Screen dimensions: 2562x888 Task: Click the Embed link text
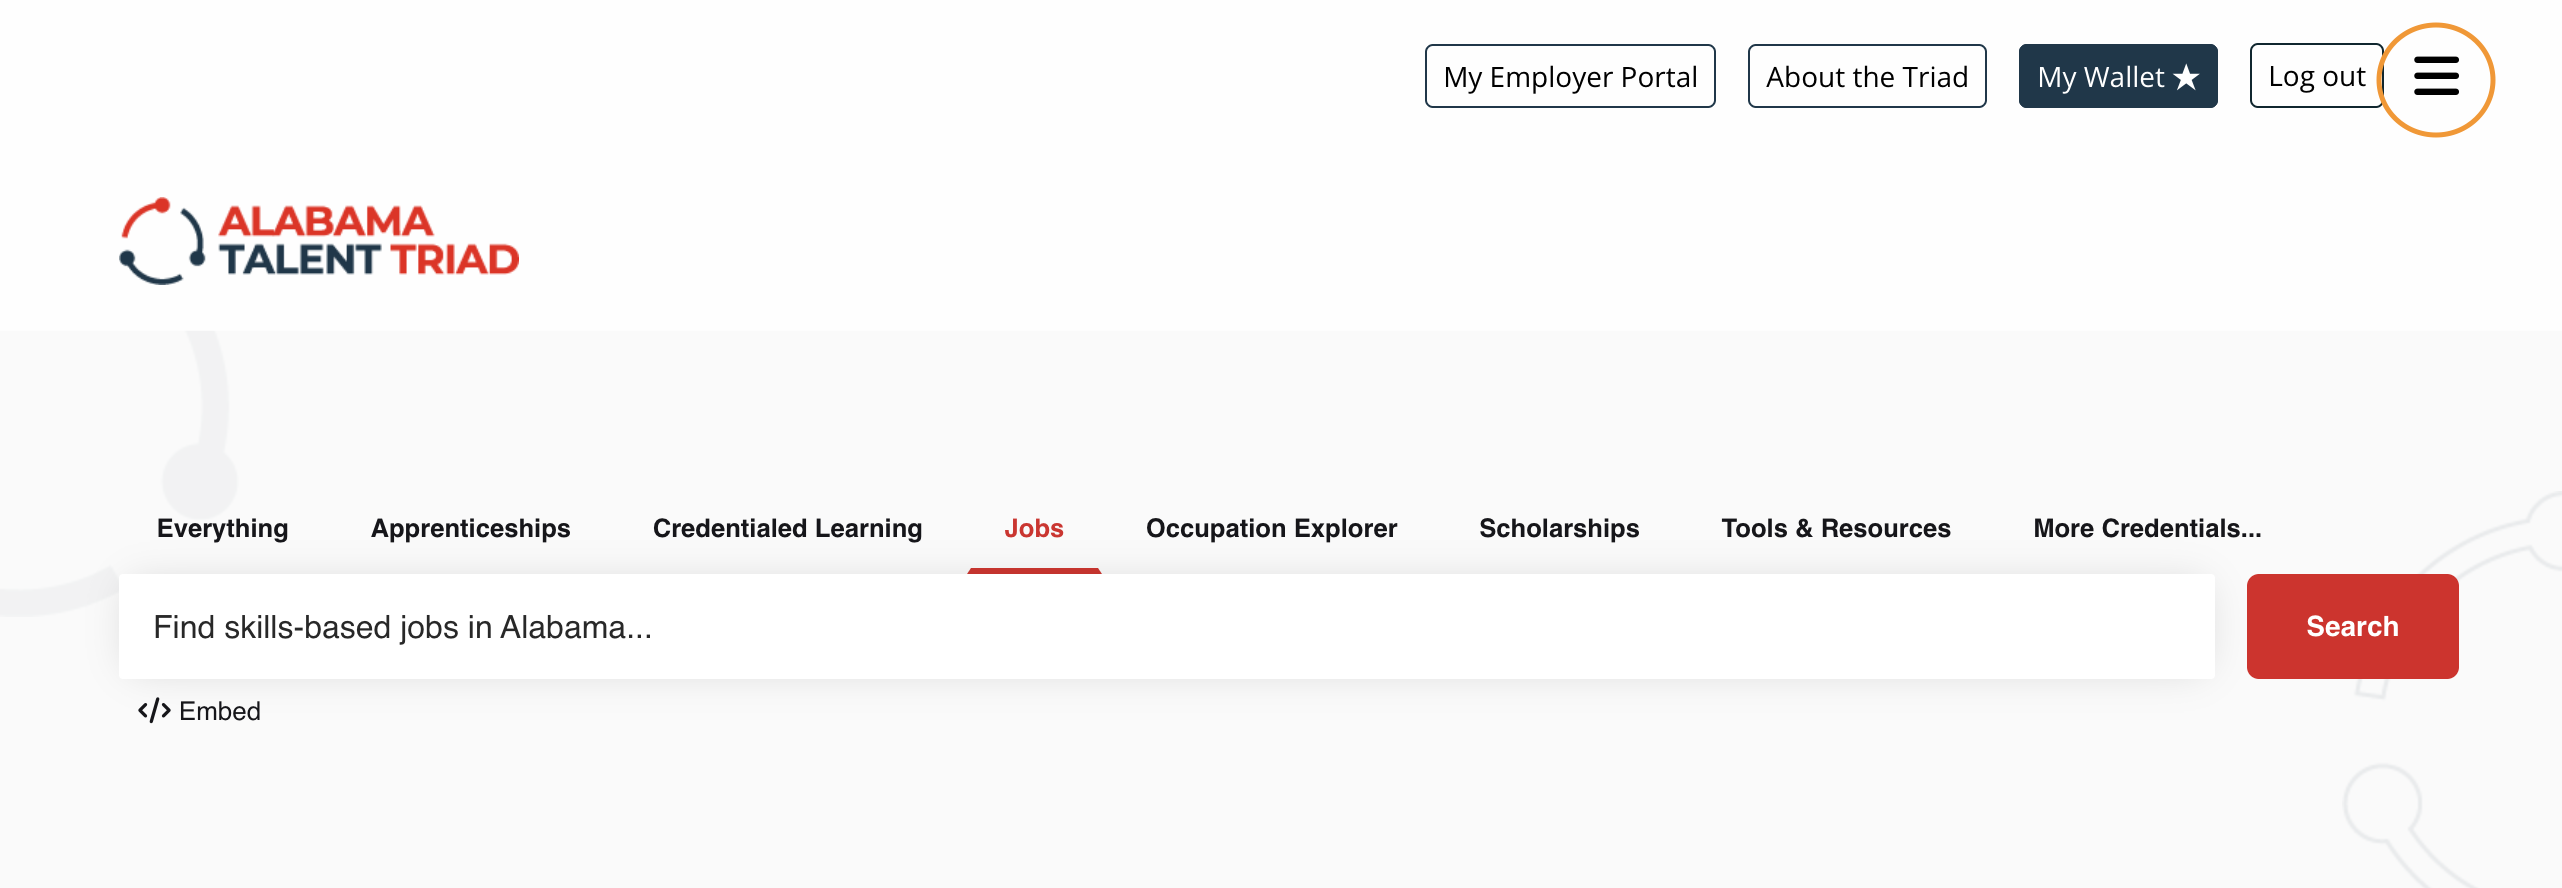pos(220,711)
